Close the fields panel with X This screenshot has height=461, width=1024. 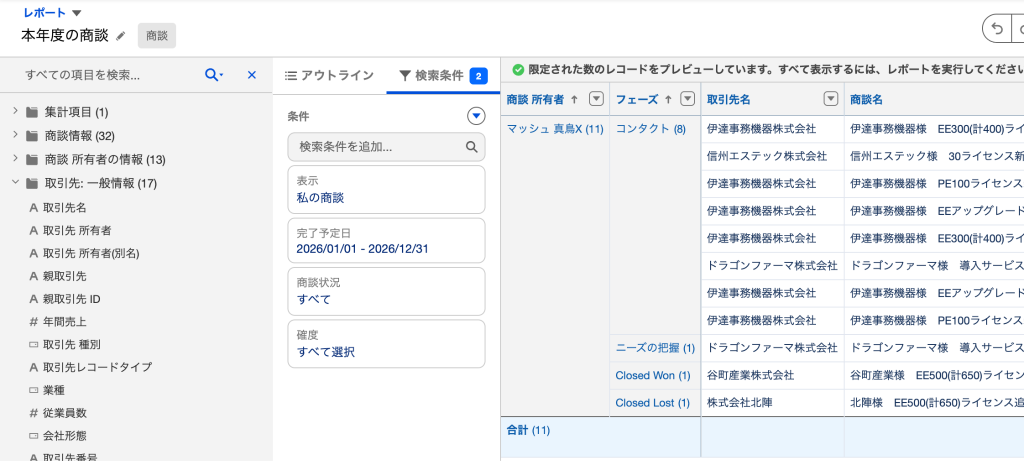pos(251,75)
